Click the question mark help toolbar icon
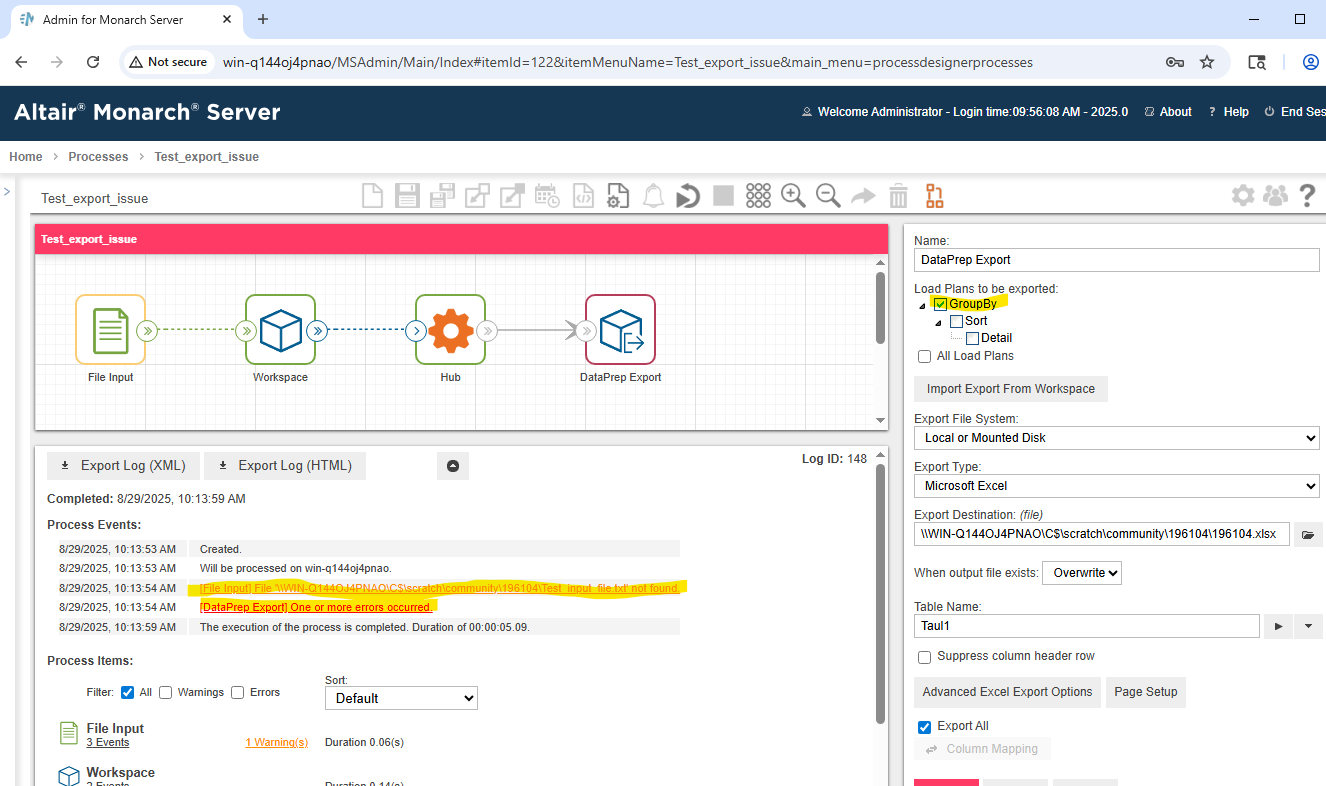The height and width of the screenshot is (786, 1326). [1307, 196]
